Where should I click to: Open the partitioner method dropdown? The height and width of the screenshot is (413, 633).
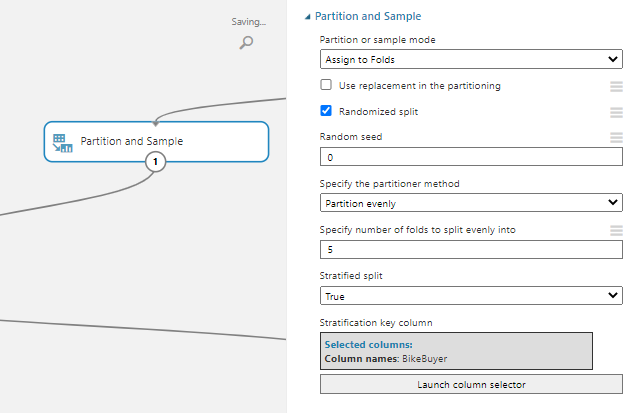pyautogui.click(x=470, y=203)
